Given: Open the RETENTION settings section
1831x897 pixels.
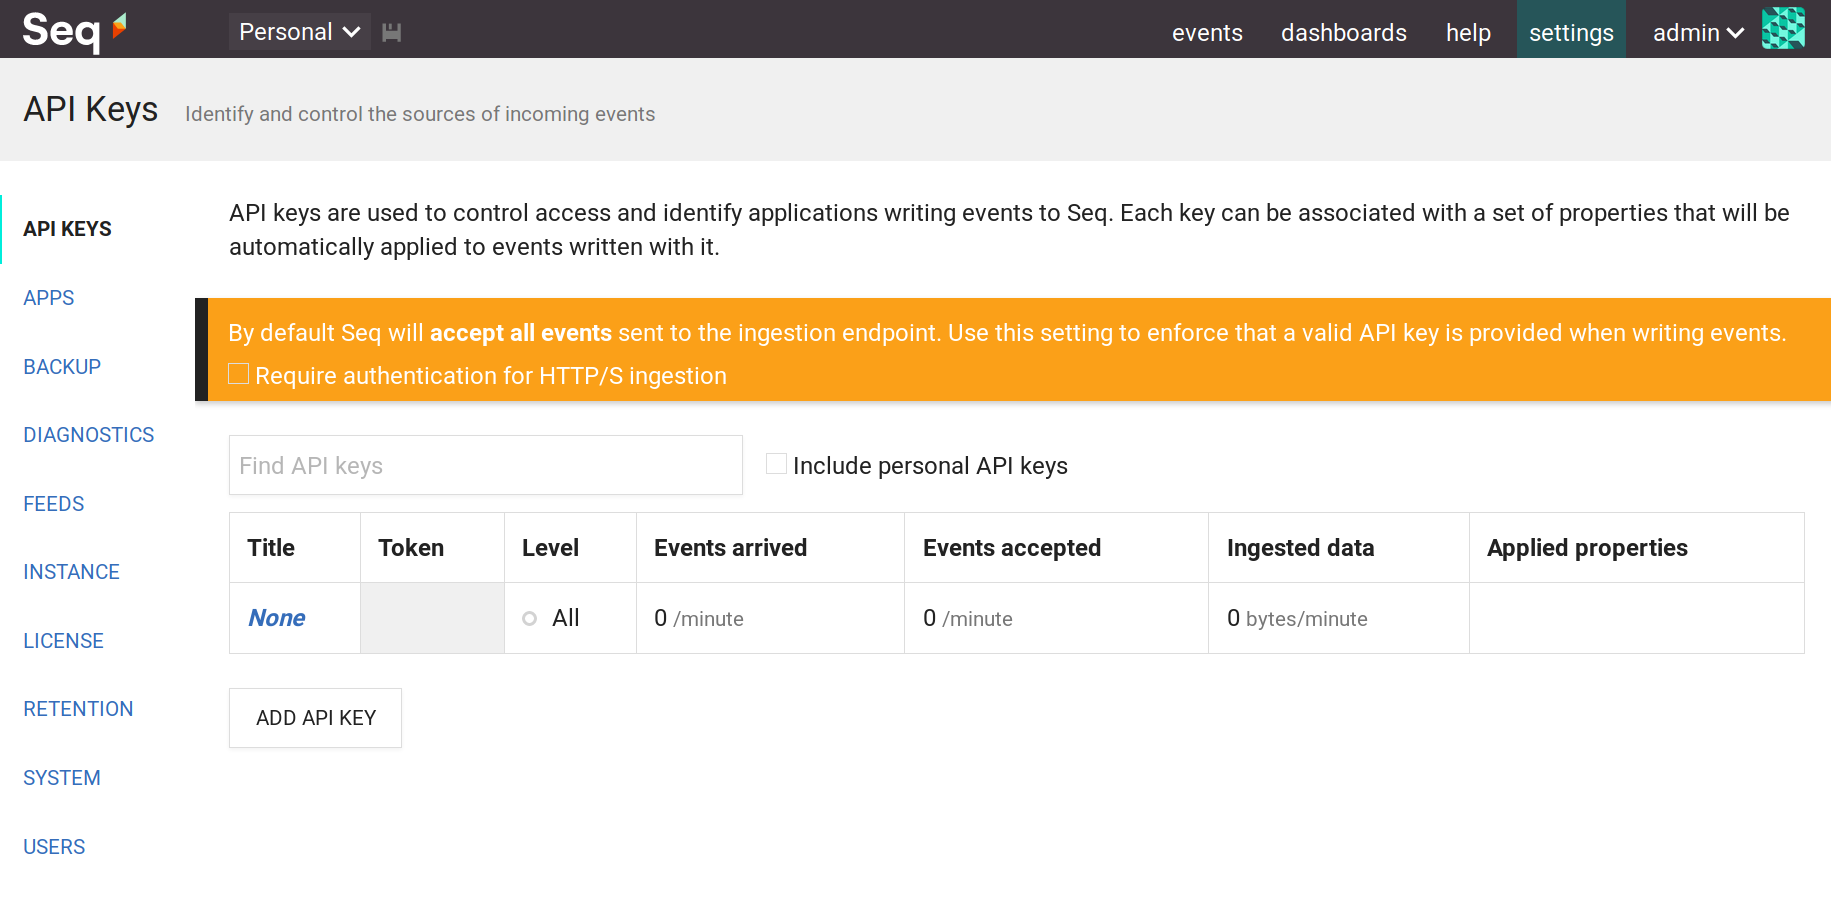Looking at the screenshot, I should pyautogui.click(x=79, y=709).
